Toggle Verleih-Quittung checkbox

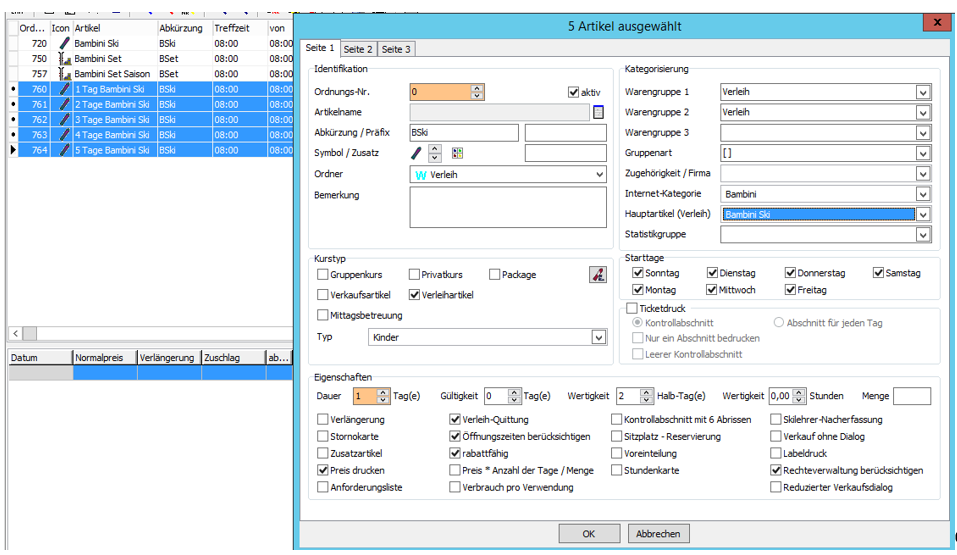(455, 419)
